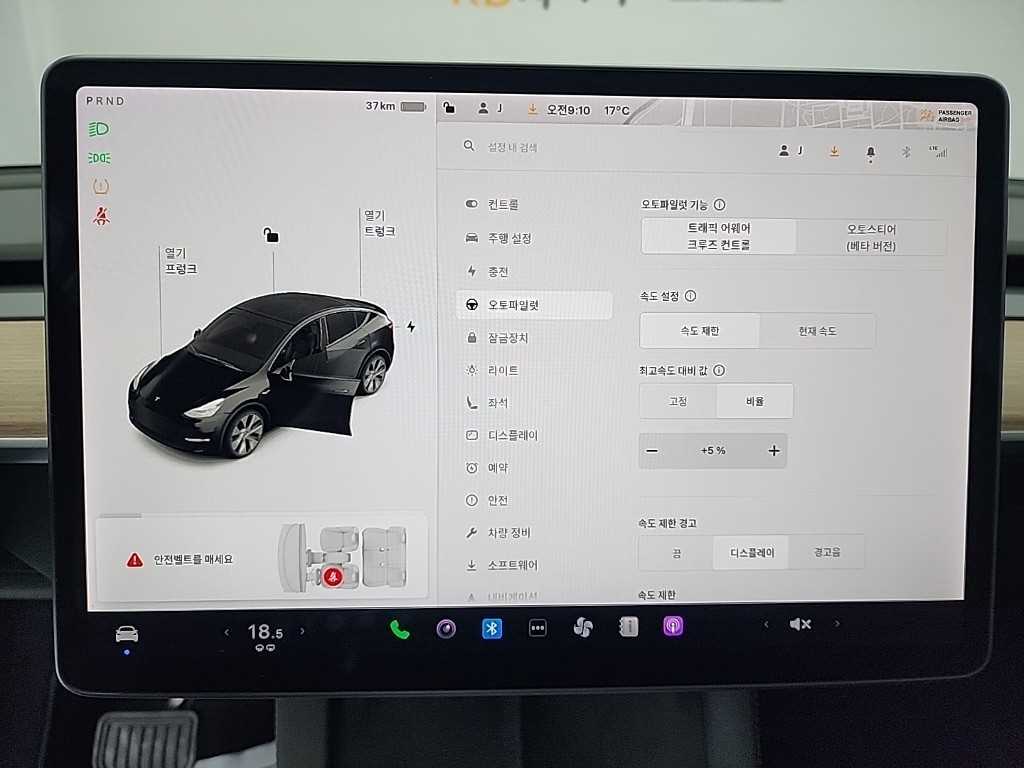Viewport: 1024px width, 768px height.
Task: Raise cabin temperature with right chevron
Action: [302, 631]
